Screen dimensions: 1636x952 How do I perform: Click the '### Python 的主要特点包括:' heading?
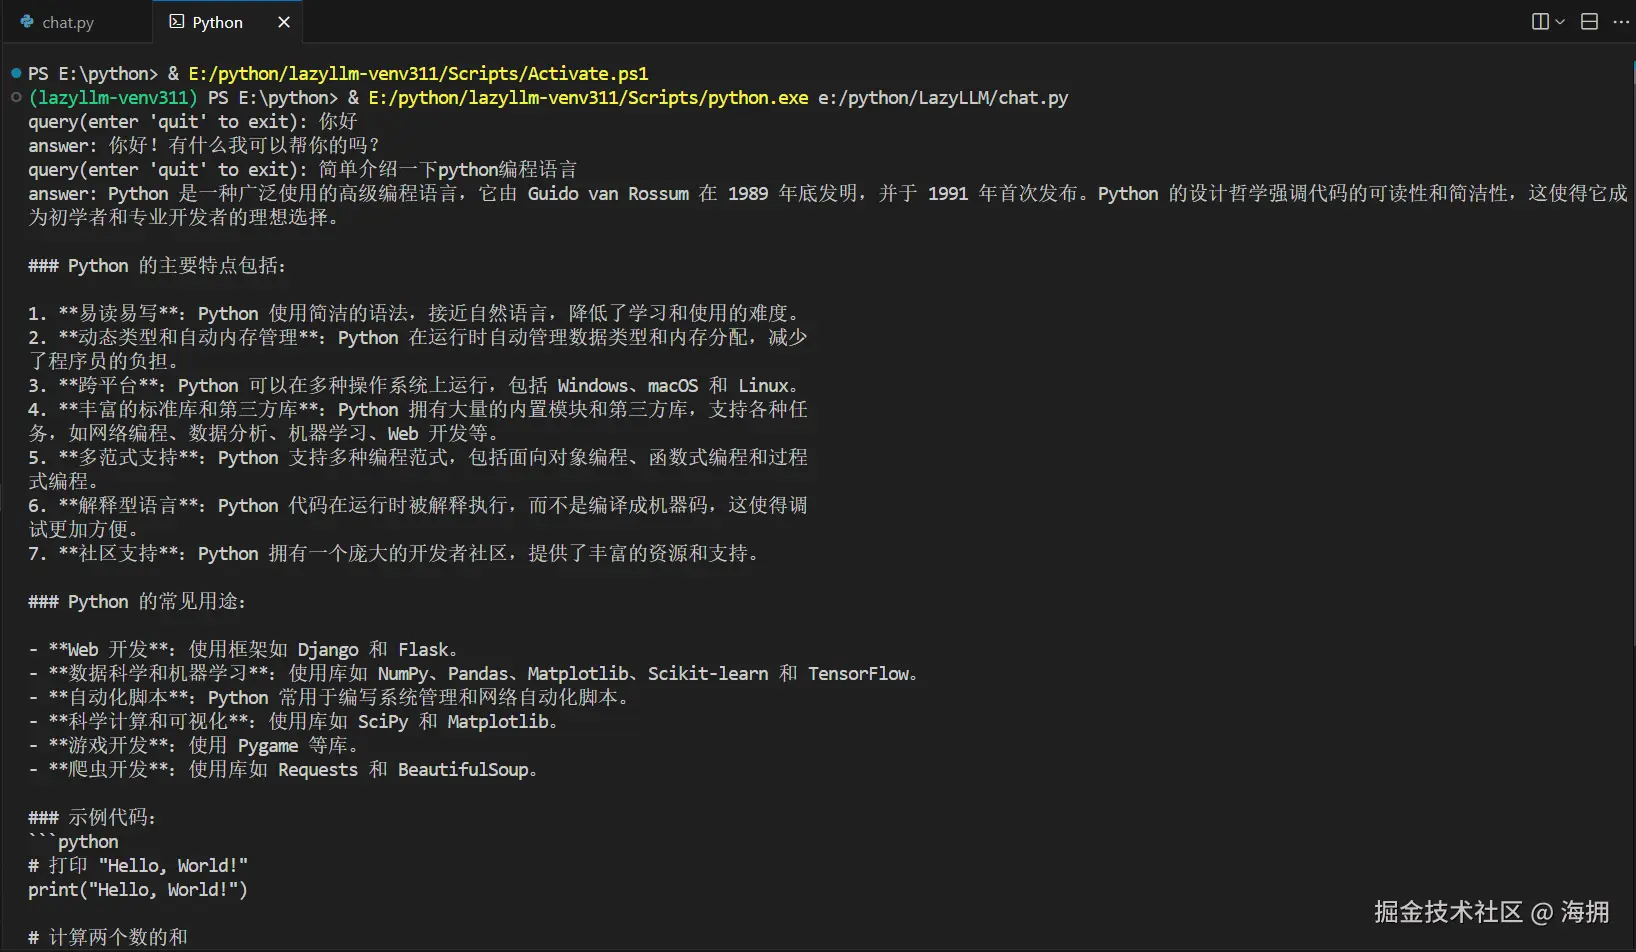(157, 265)
